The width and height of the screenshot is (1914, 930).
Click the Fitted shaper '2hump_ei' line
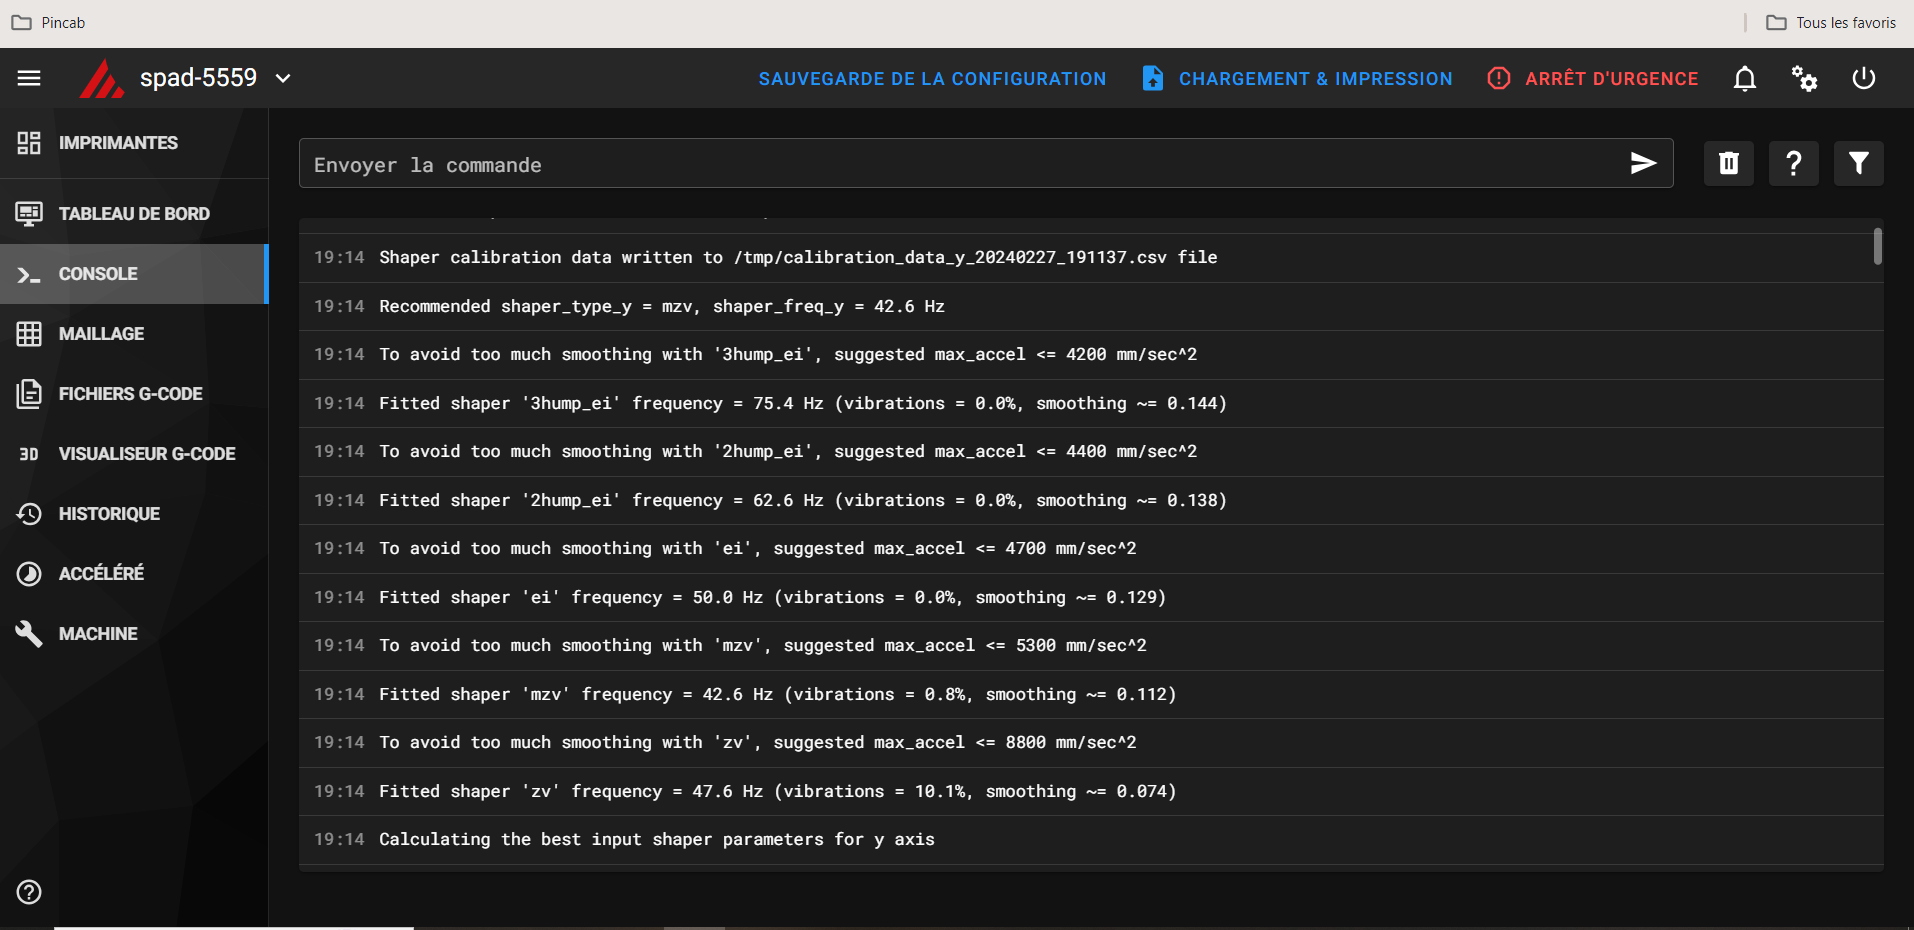point(1091,500)
